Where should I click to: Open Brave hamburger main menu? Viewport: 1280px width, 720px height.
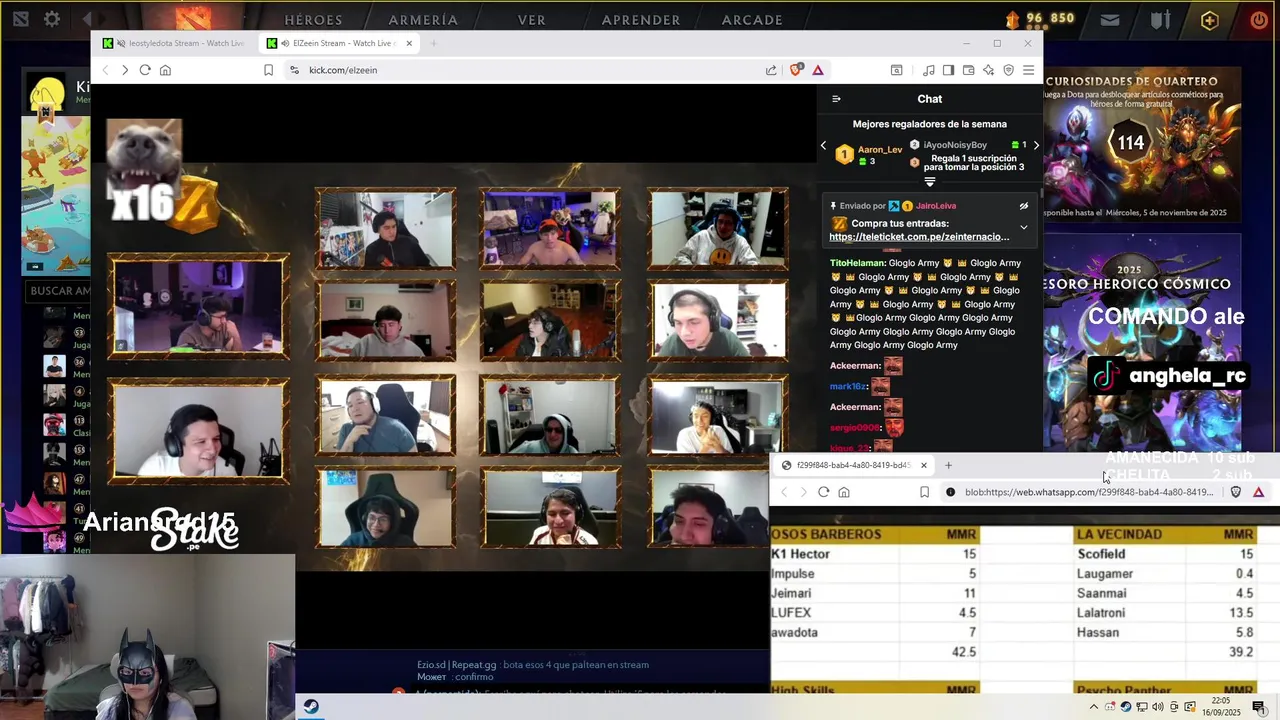(1028, 70)
